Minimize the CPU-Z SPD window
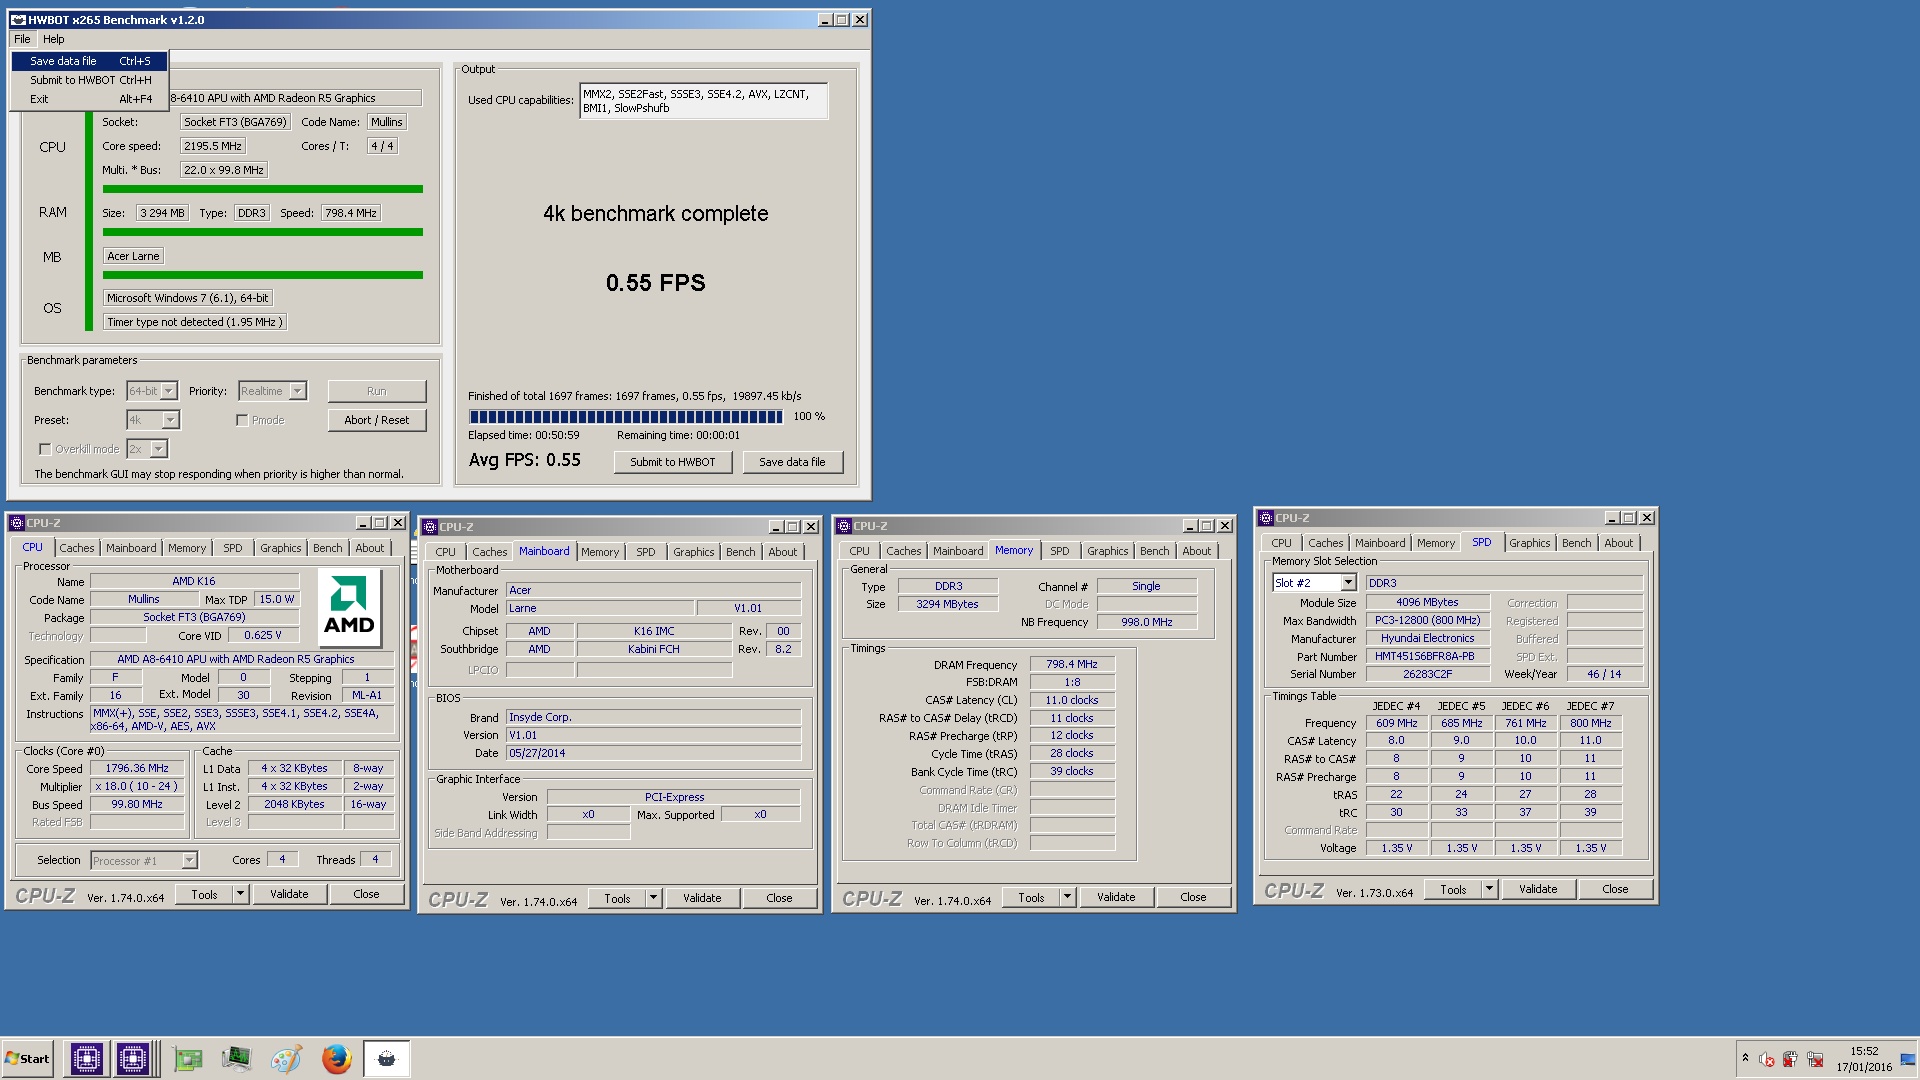Image resolution: width=1920 pixels, height=1080 pixels. 1612,518
